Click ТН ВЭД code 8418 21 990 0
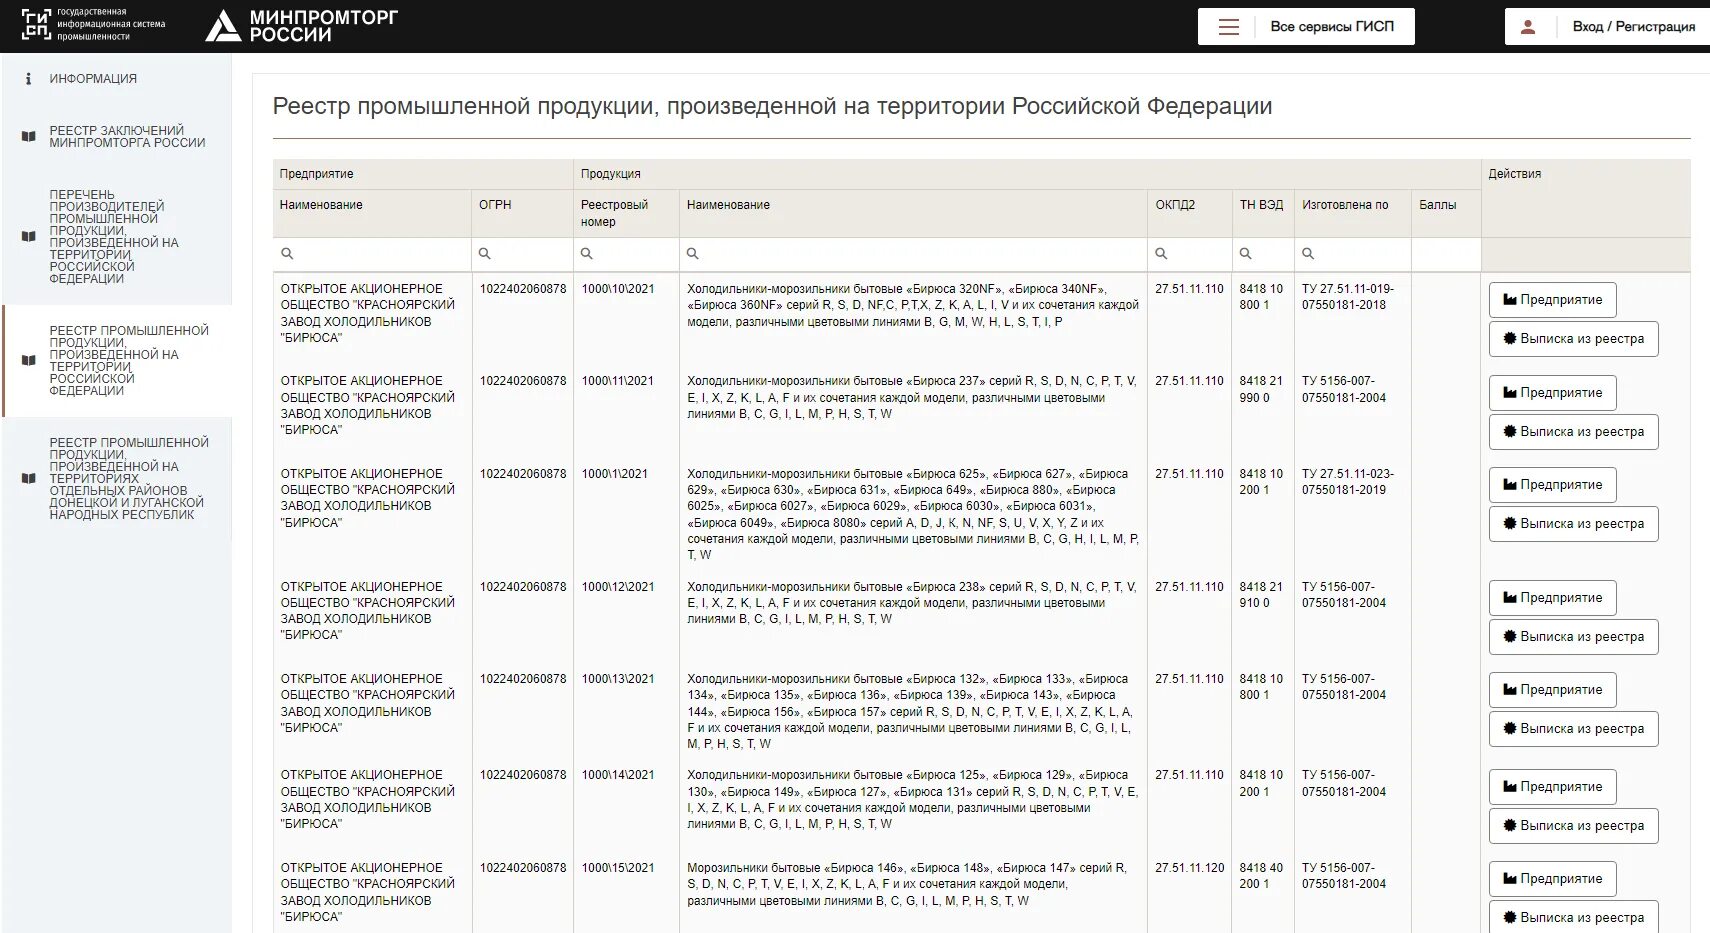The width and height of the screenshot is (1710, 933). [x=1261, y=389]
